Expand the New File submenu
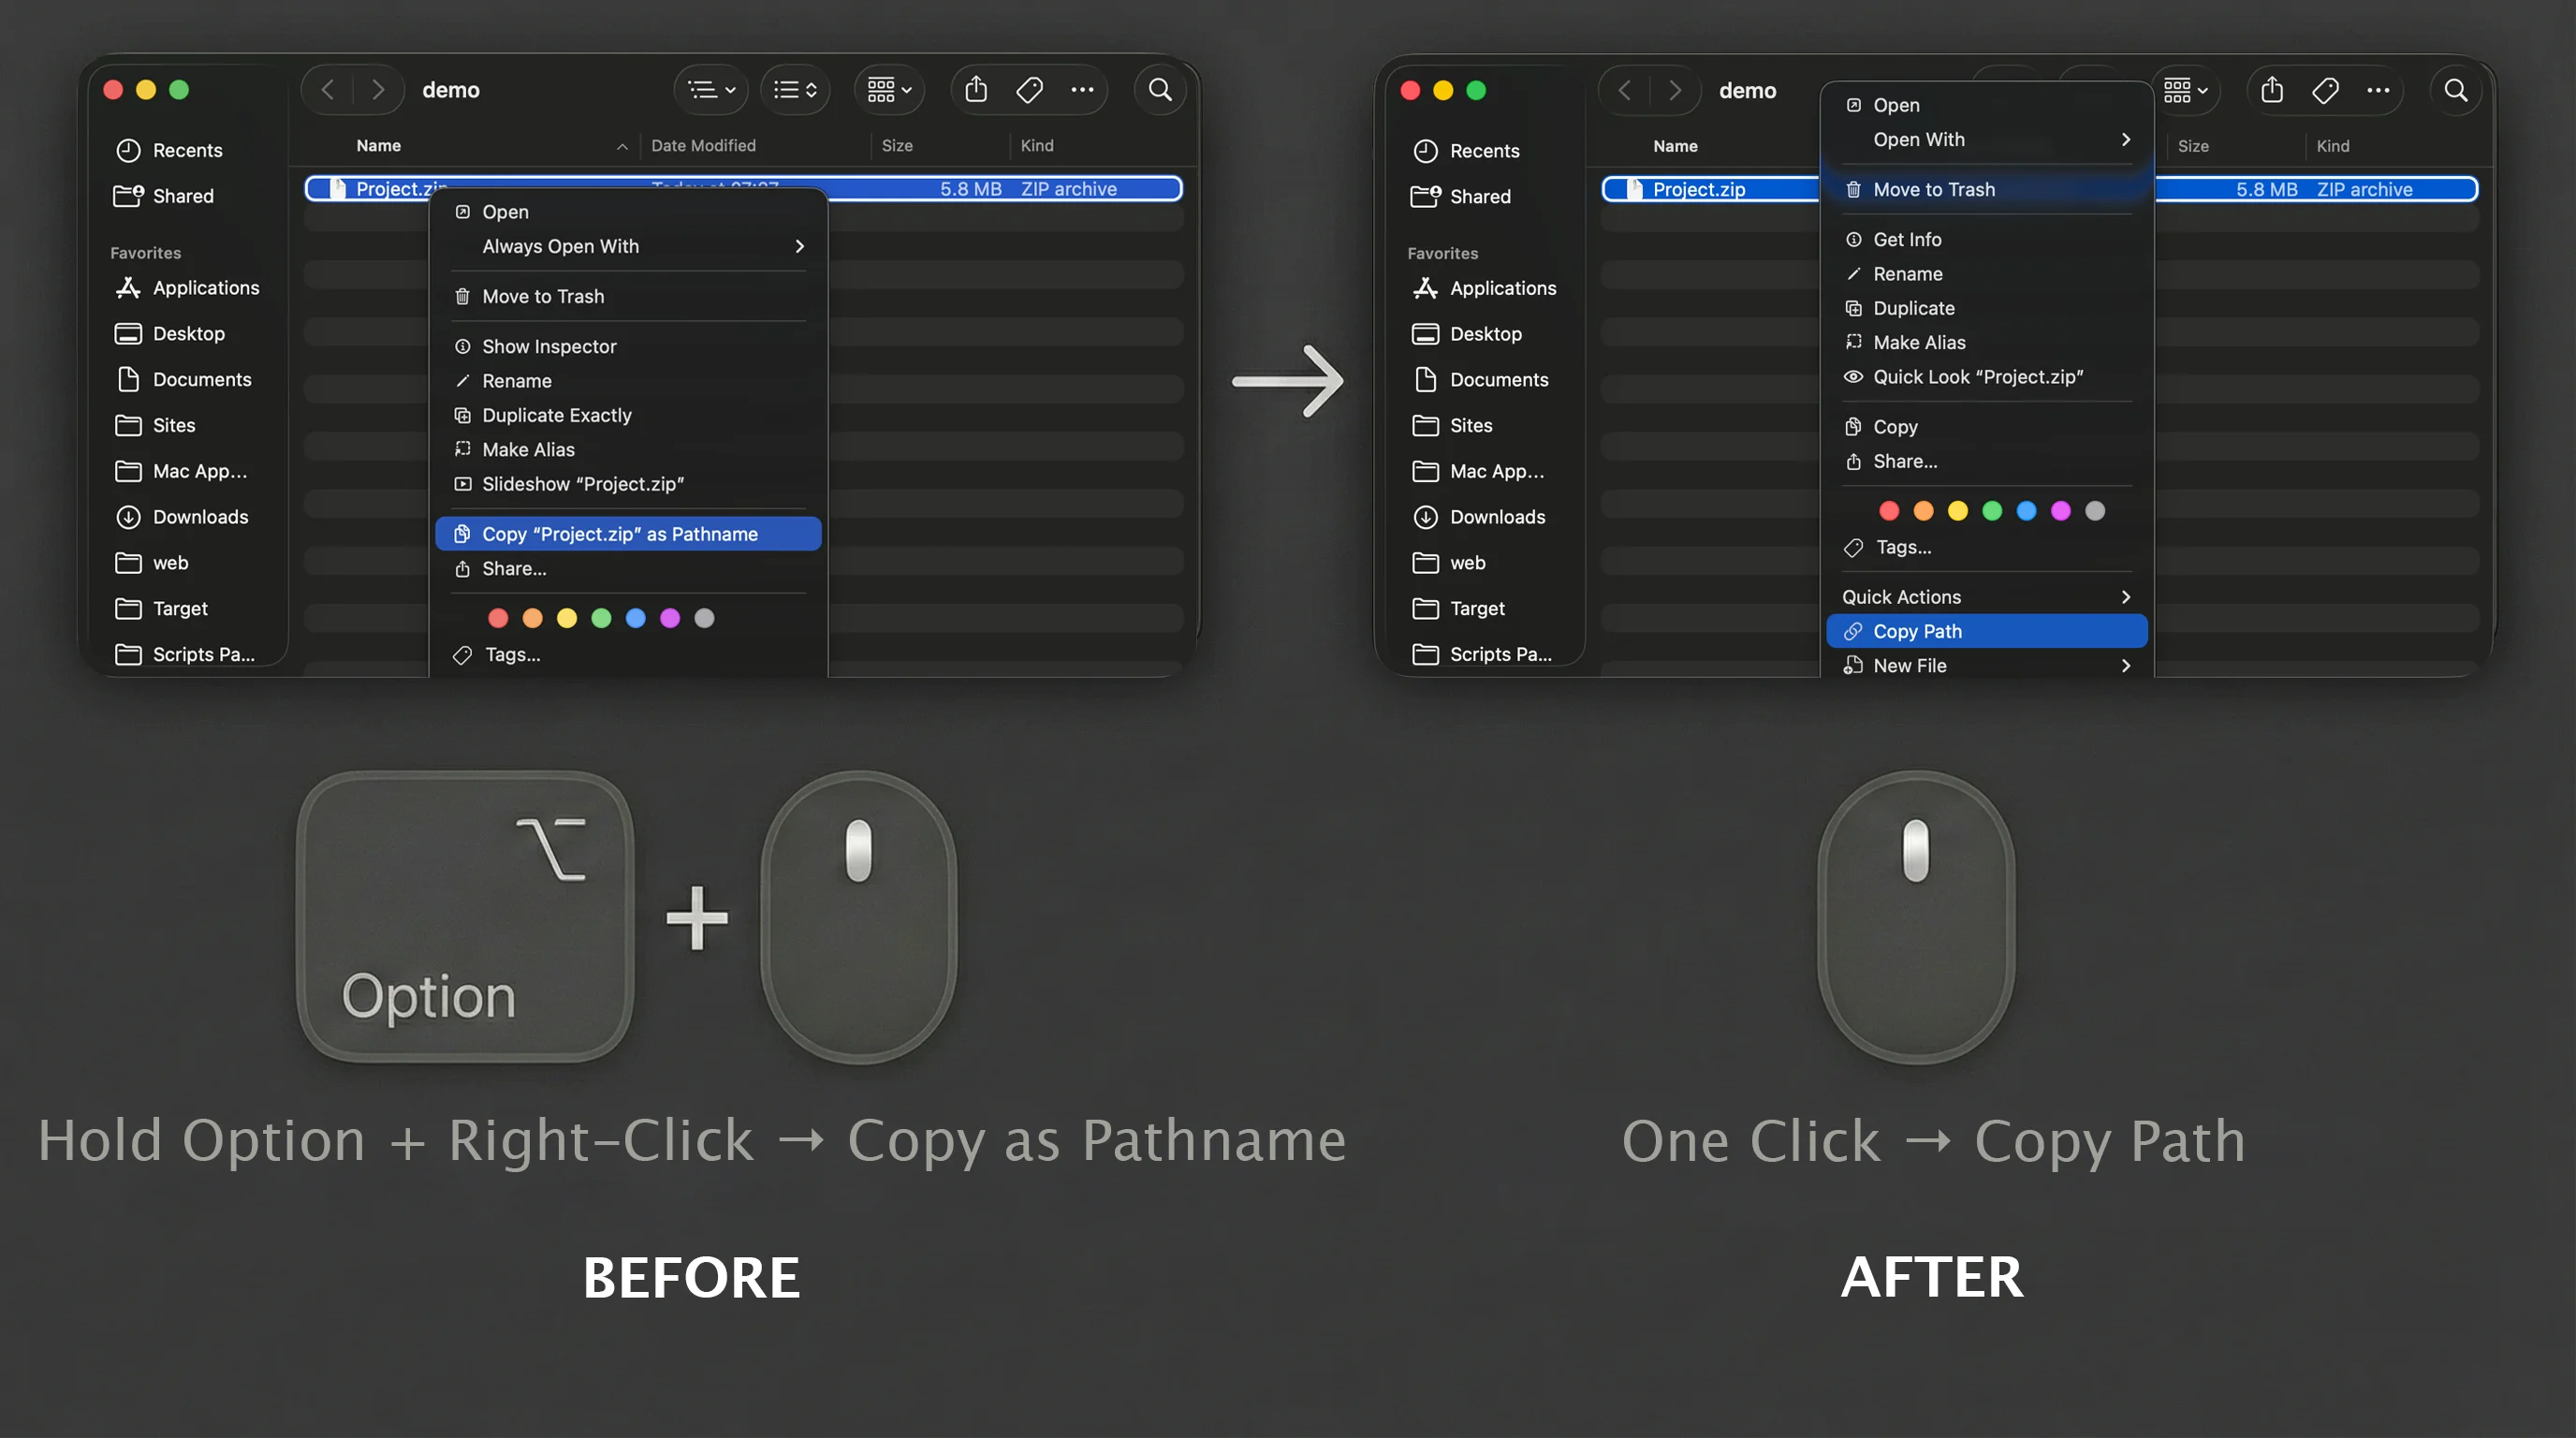This screenshot has width=2576, height=1438. (x=1987, y=666)
